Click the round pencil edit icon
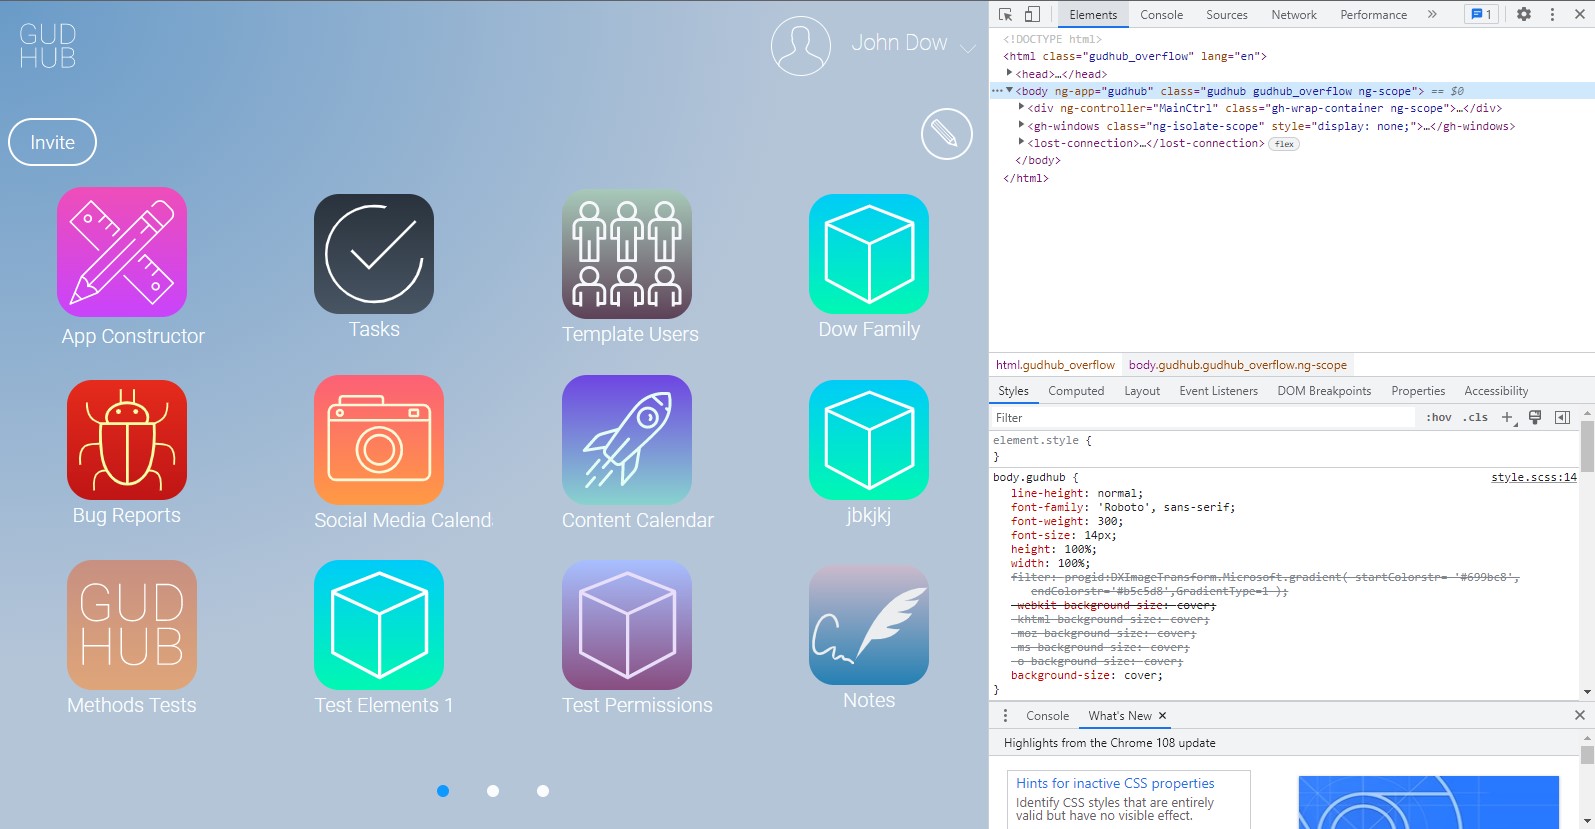This screenshot has height=829, width=1595. [x=946, y=134]
